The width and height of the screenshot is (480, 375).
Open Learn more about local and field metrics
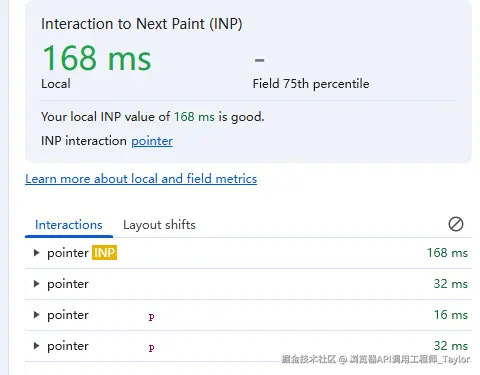(141, 179)
